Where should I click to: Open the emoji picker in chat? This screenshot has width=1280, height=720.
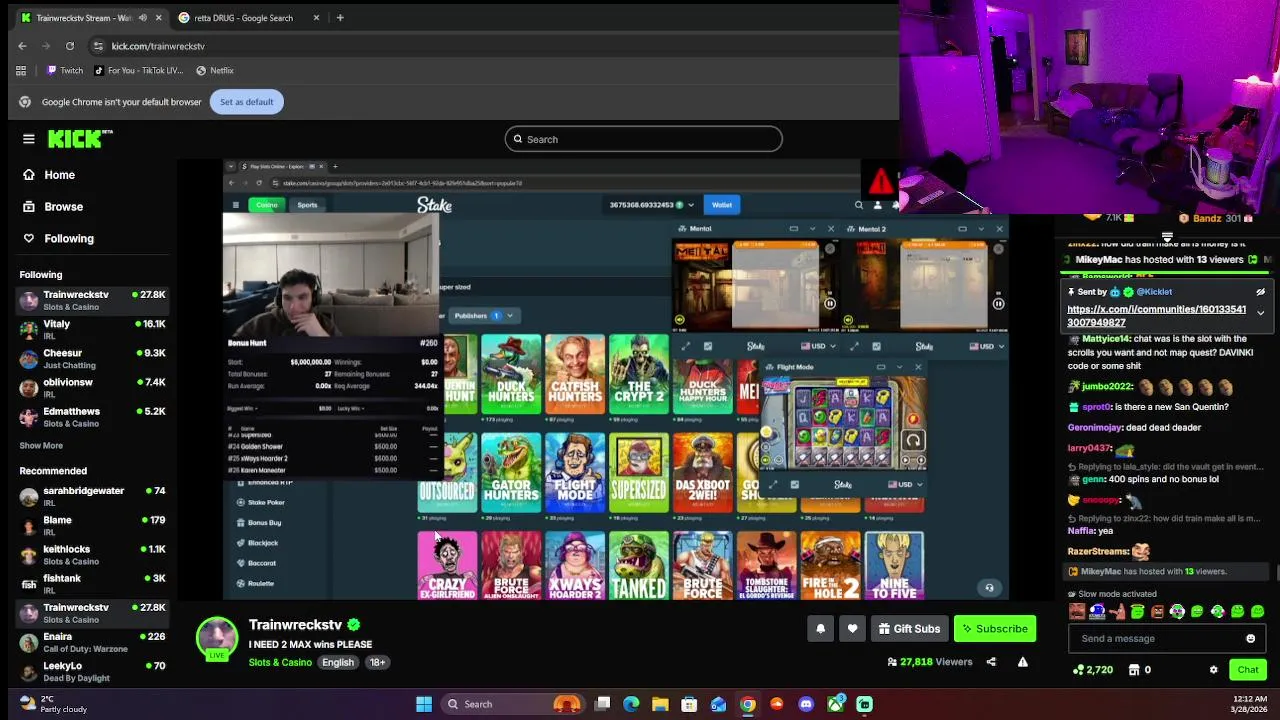[x=1250, y=639]
